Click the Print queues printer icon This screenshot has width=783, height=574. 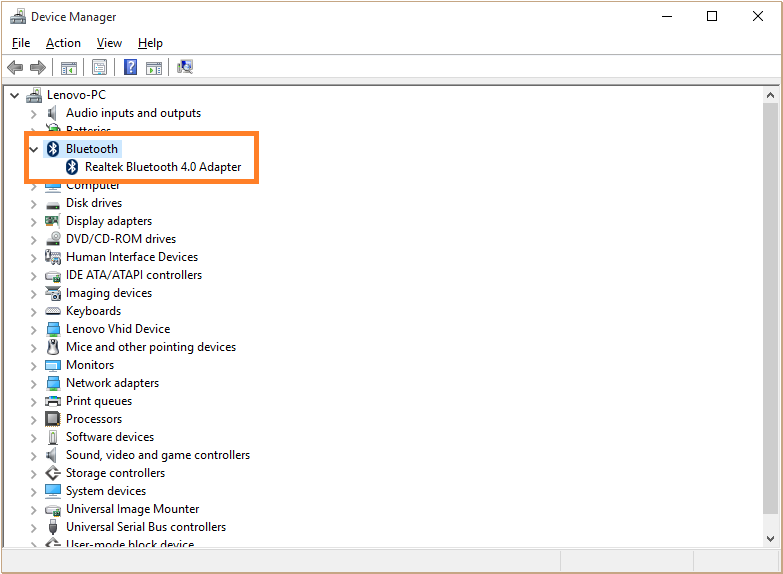(x=53, y=401)
